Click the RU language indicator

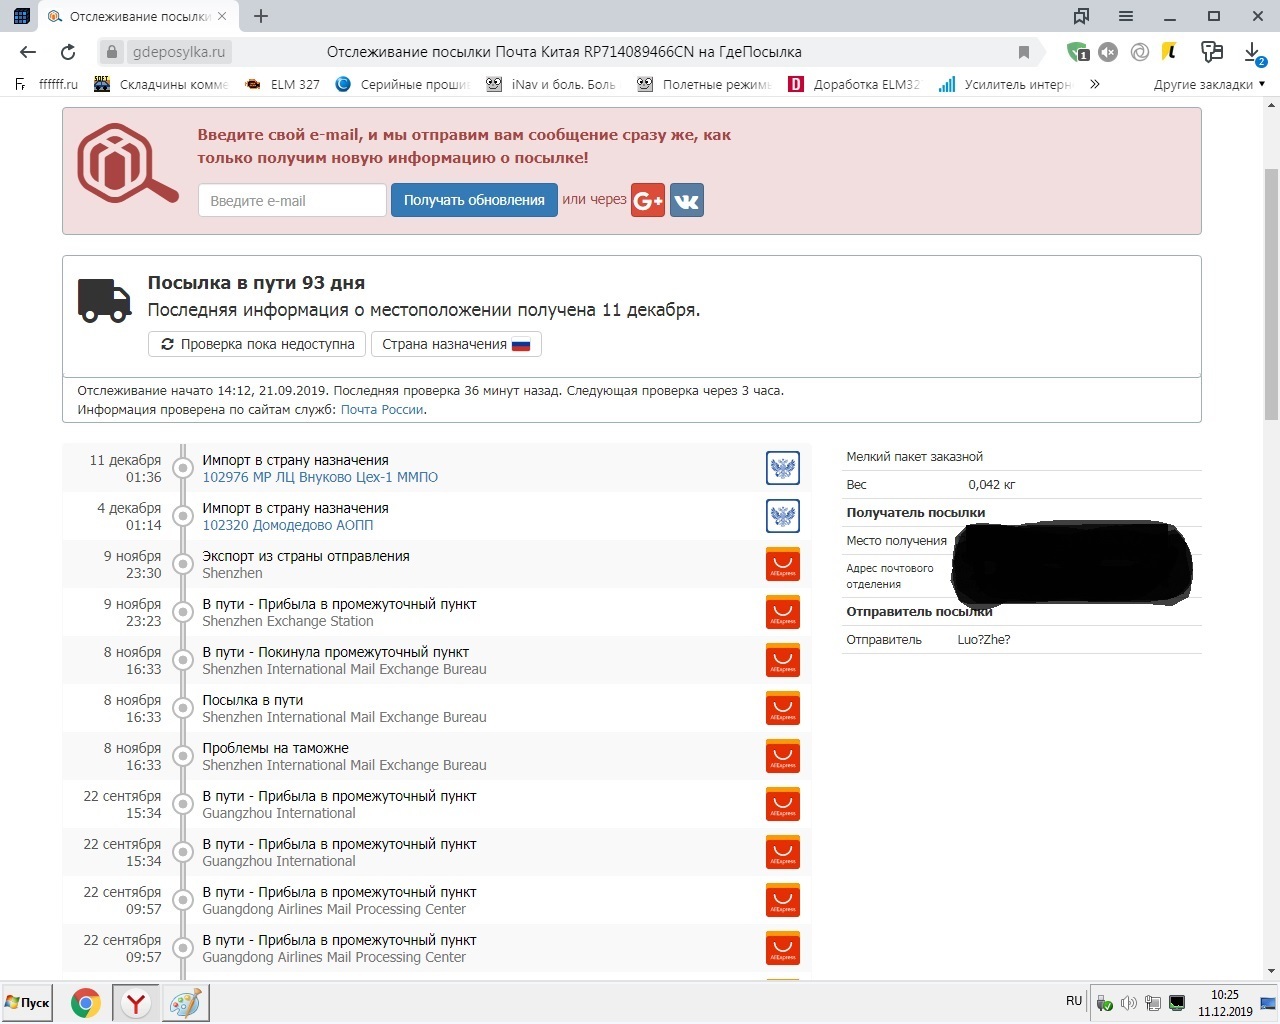(x=1074, y=1001)
